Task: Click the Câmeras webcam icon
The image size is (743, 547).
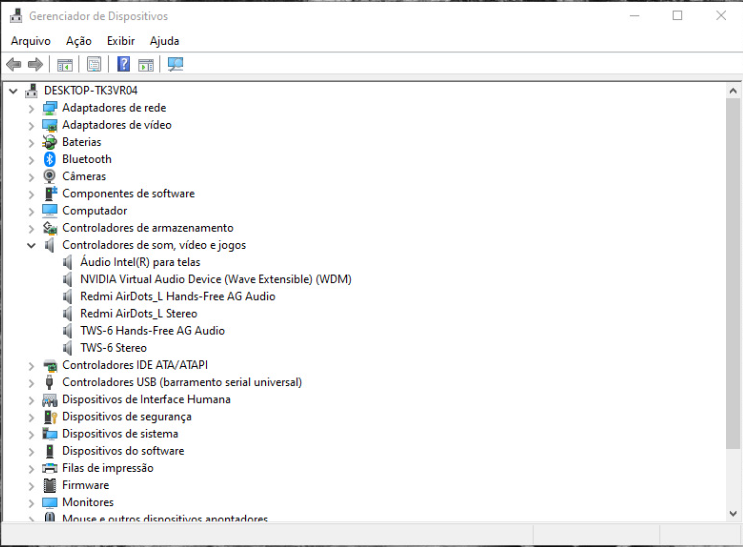Action: [50, 176]
